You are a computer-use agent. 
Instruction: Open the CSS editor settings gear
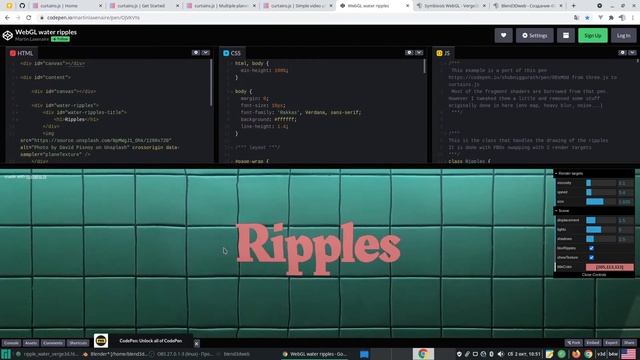409,53
